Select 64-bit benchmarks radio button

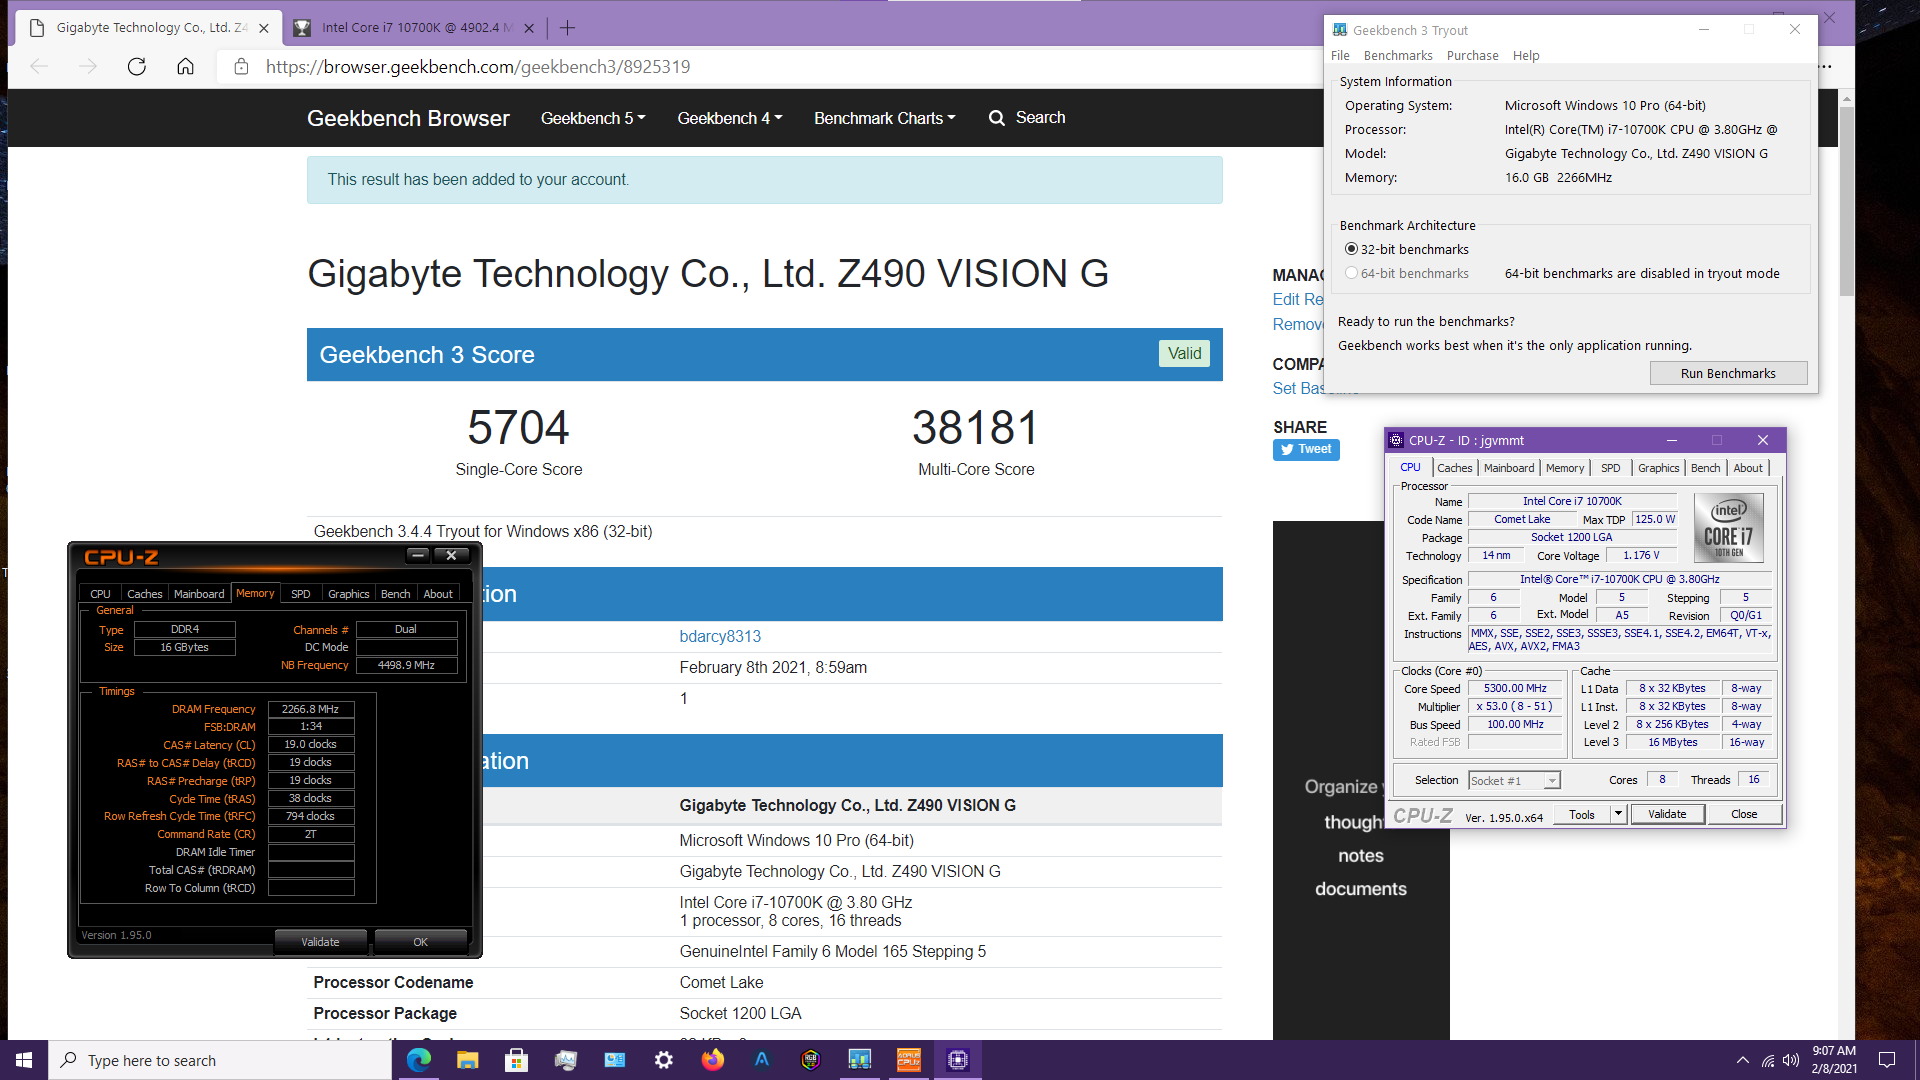click(x=1351, y=273)
